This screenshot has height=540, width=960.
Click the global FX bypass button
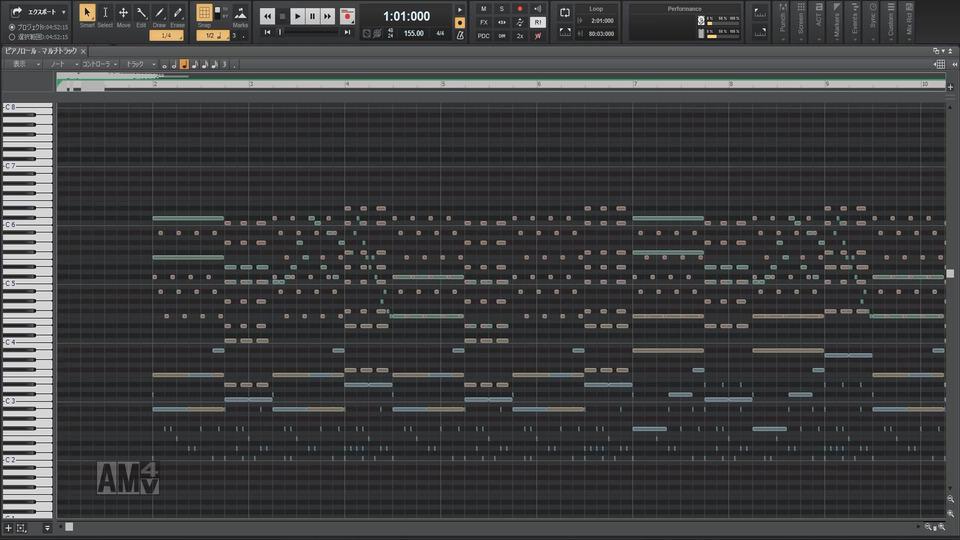pyautogui.click(x=484, y=21)
